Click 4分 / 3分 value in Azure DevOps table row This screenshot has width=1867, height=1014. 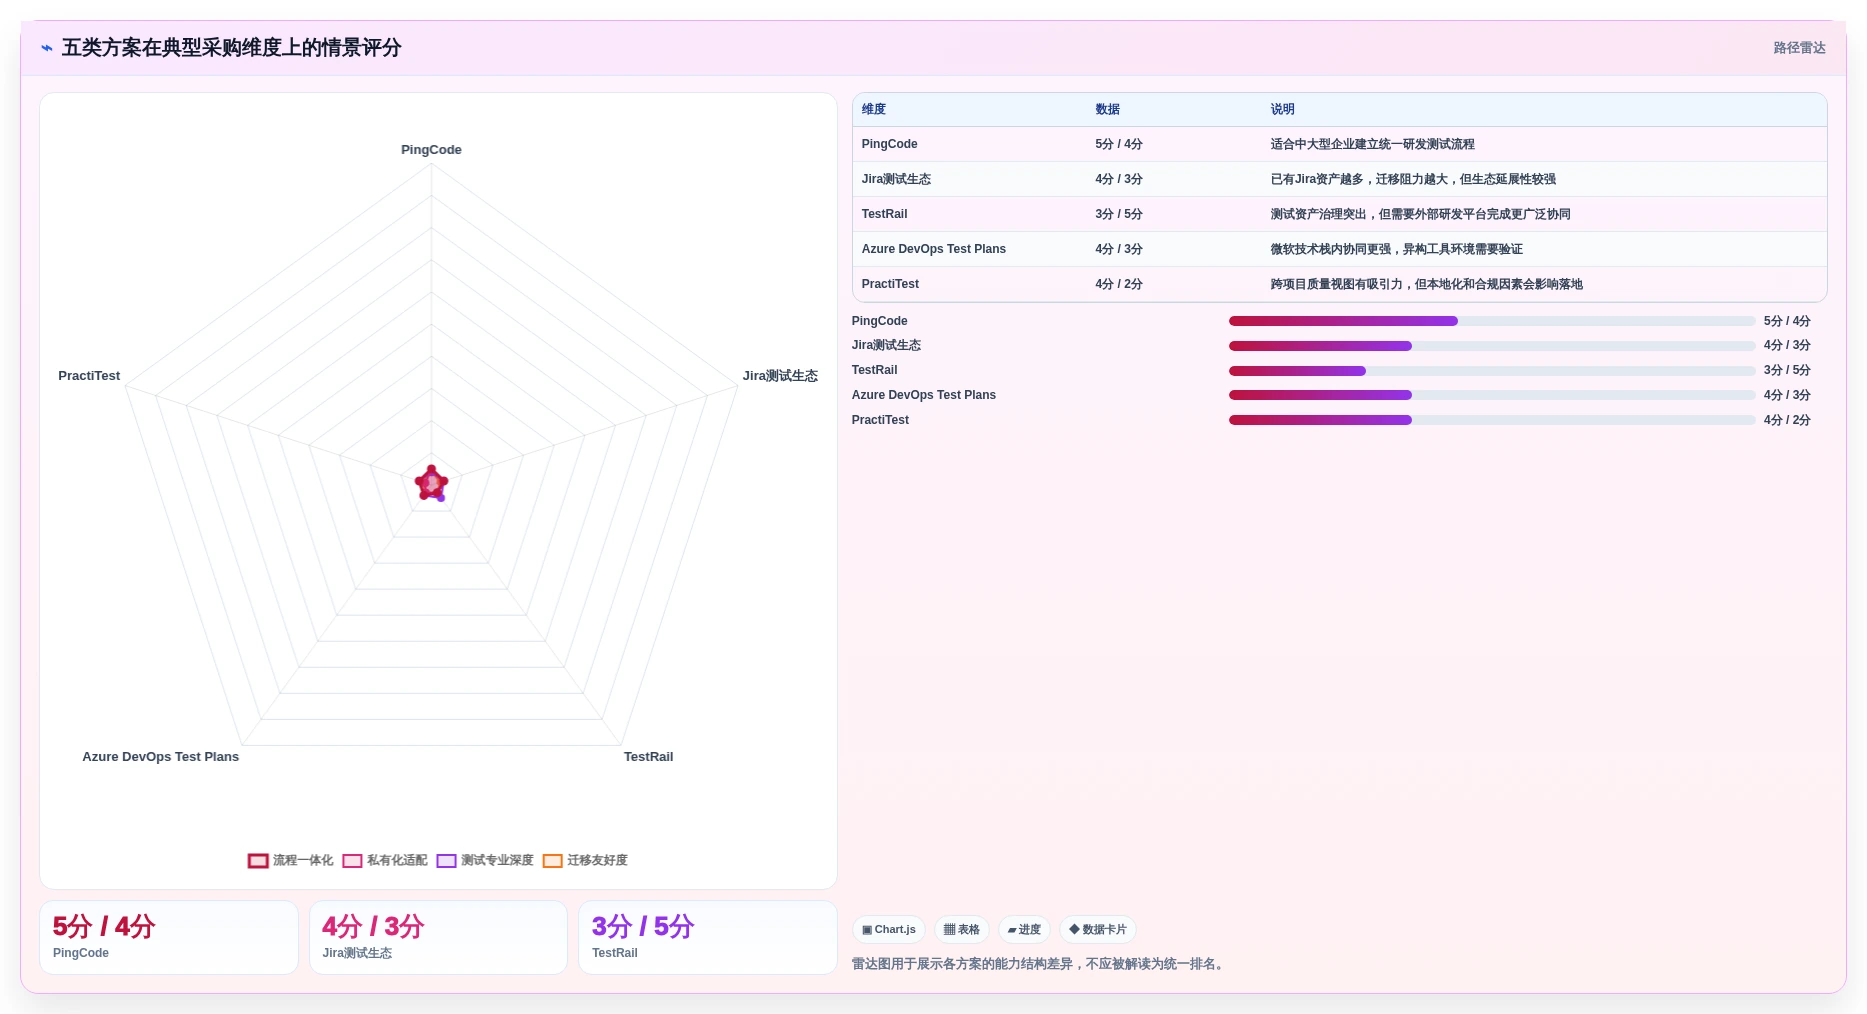pos(1118,249)
